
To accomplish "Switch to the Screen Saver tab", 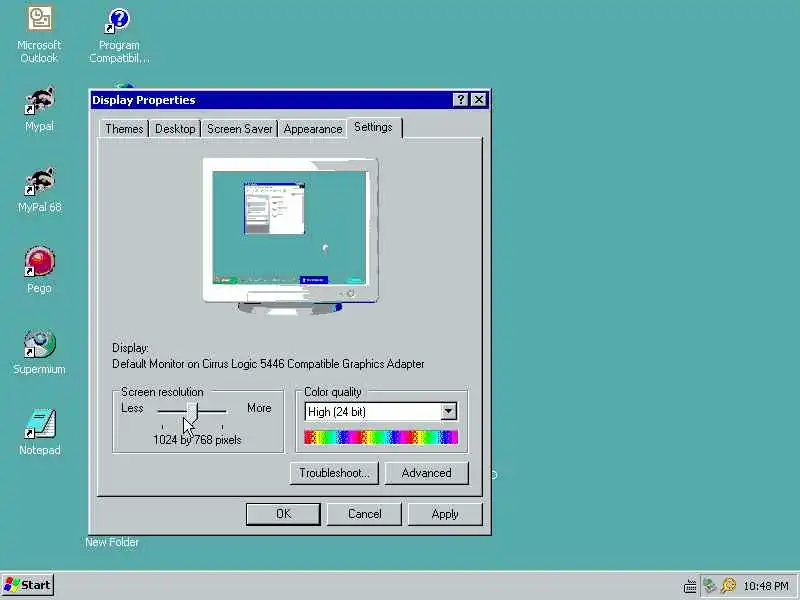I will point(239,129).
